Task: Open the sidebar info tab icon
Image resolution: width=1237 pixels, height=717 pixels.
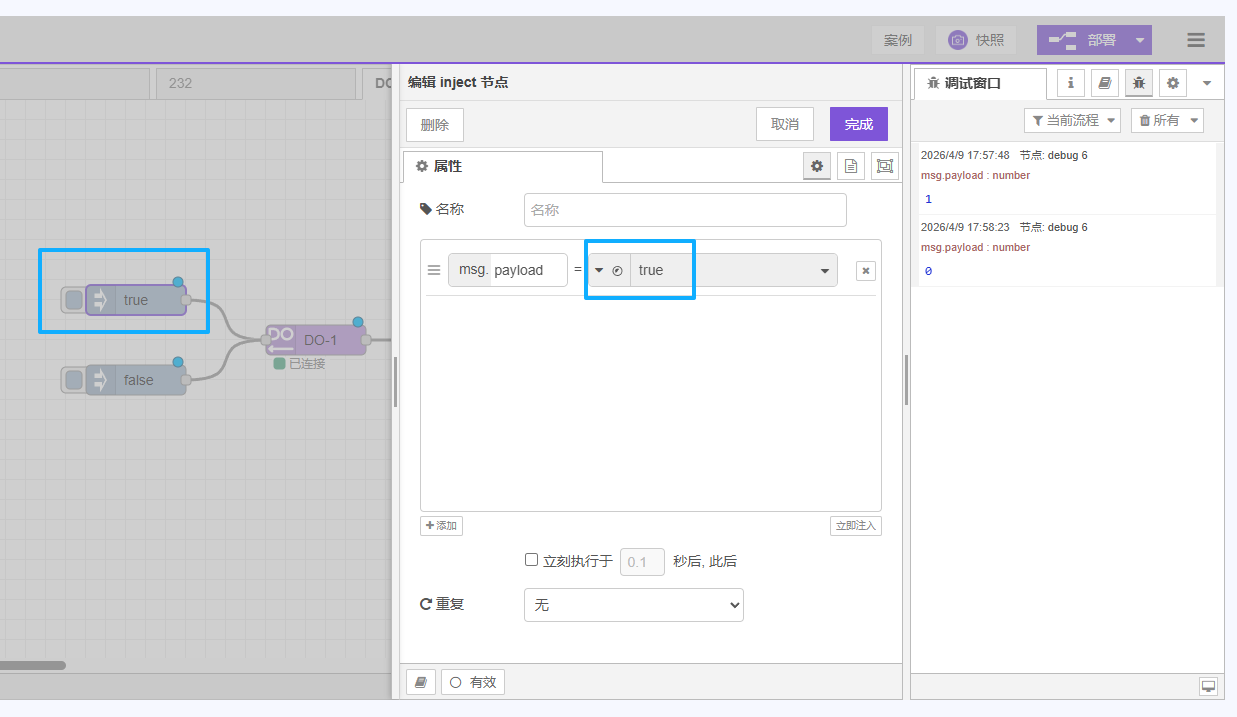Action: point(1071,83)
